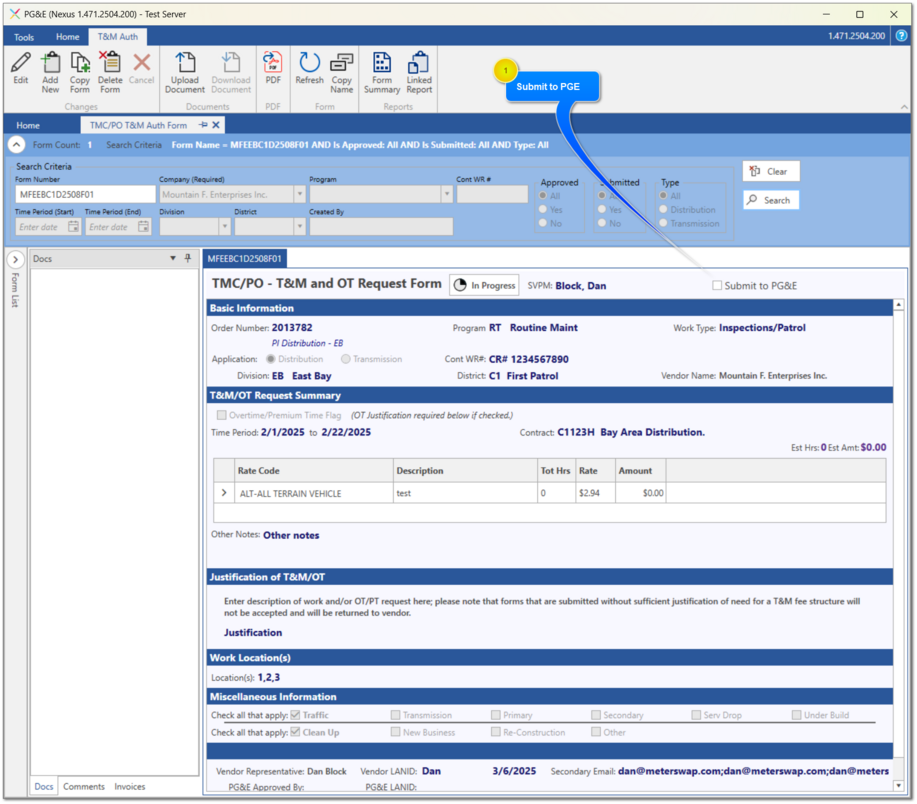Switch to the Comments tab

click(84, 786)
